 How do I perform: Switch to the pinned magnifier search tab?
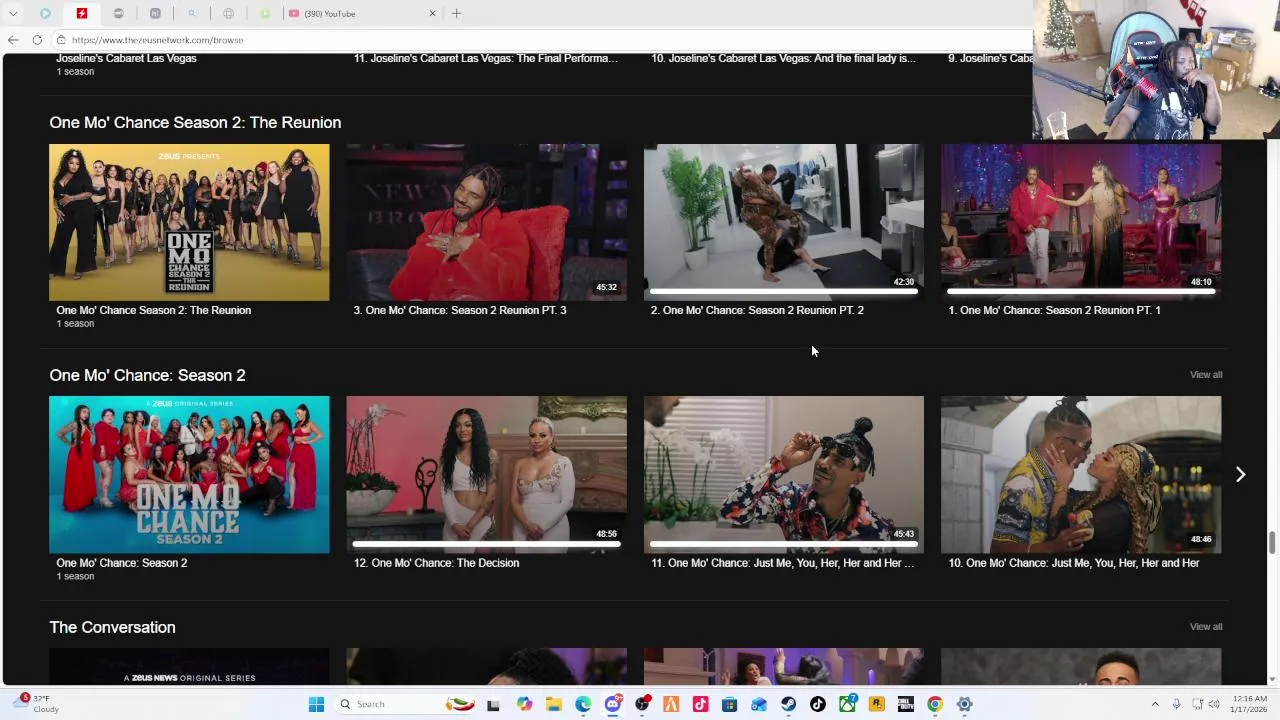192,13
